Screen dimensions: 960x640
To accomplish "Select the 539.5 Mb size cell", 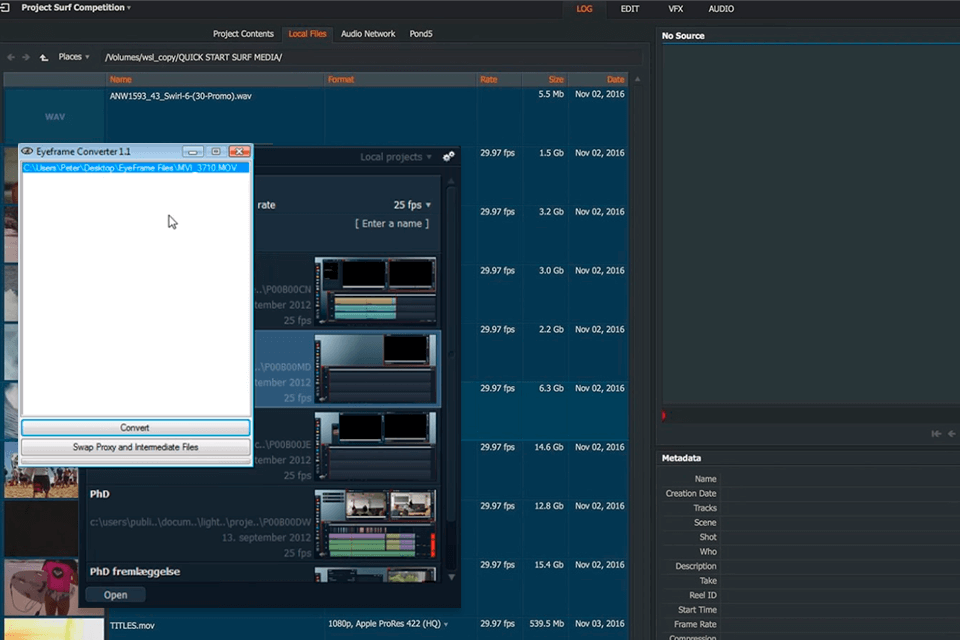I will point(547,623).
